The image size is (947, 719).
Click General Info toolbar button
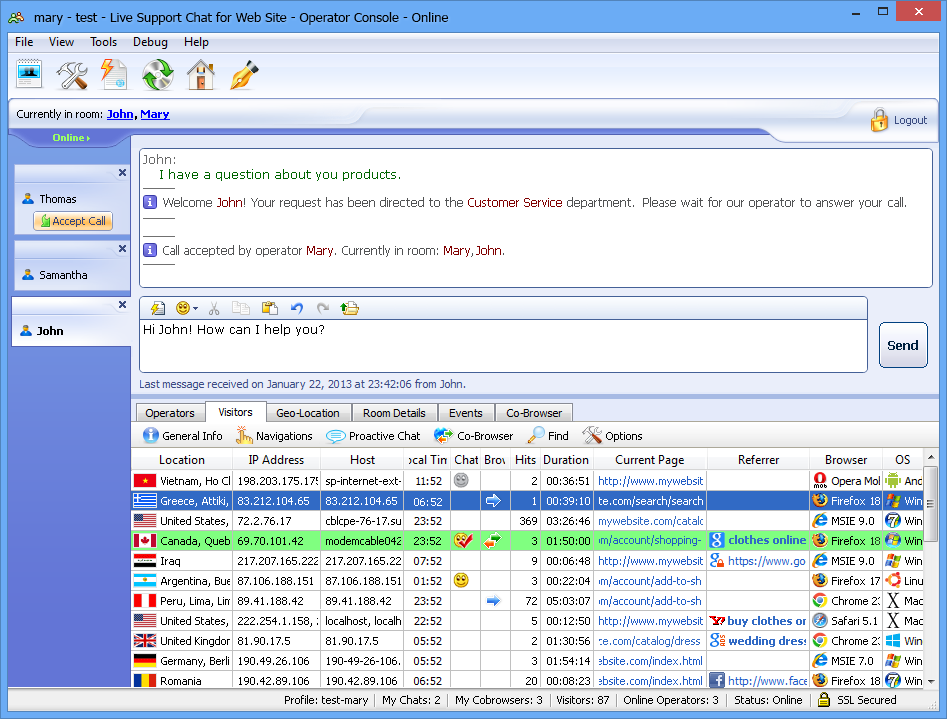[x=183, y=436]
